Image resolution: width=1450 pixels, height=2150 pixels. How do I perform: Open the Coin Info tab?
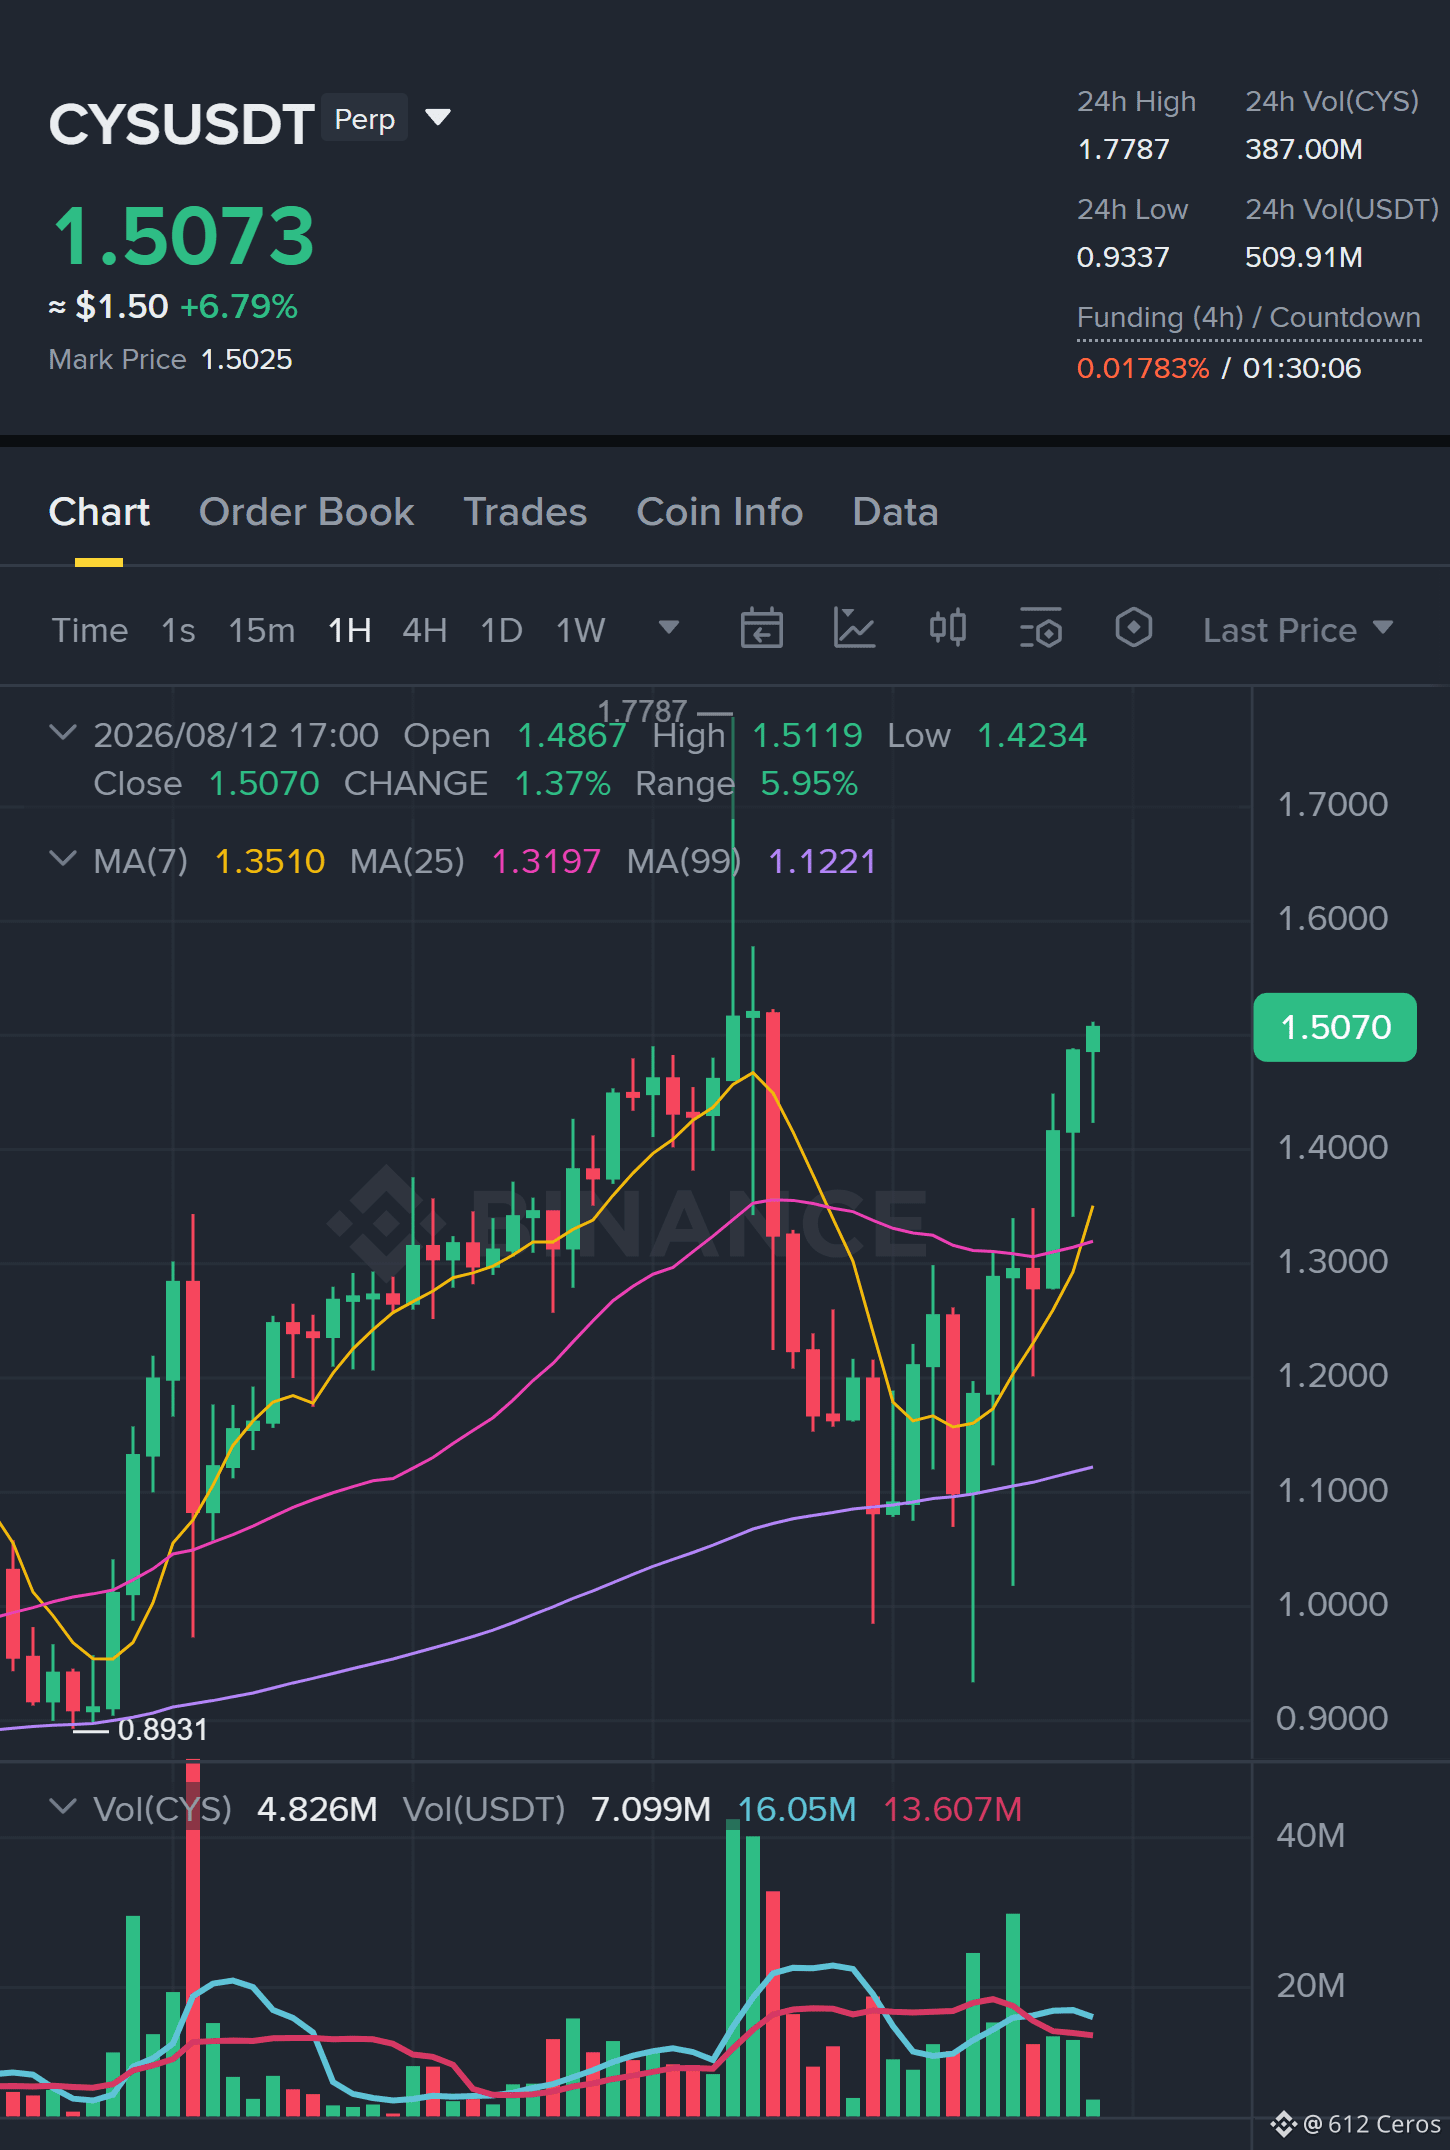[x=720, y=512]
